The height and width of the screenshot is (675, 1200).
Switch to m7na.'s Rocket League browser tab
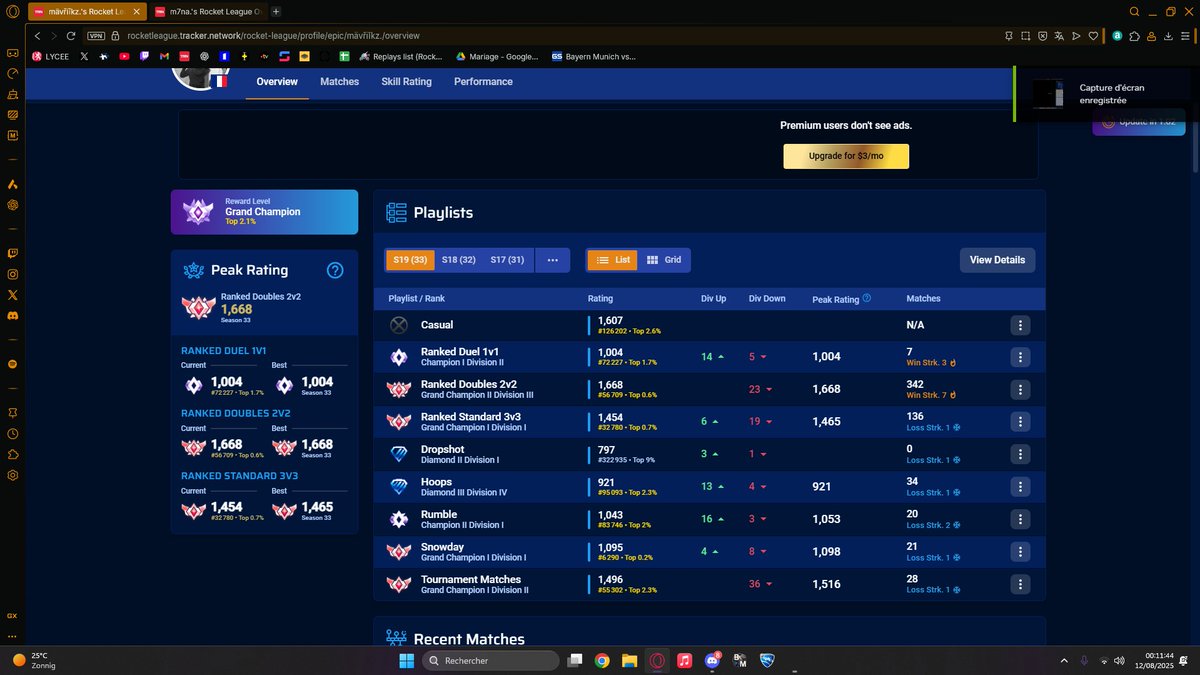(x=208, y=11)
